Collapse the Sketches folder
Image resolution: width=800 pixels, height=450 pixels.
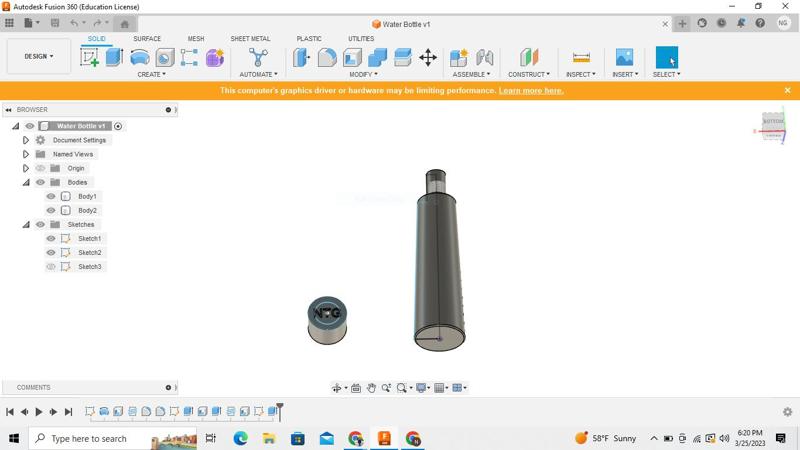[26, 224]
